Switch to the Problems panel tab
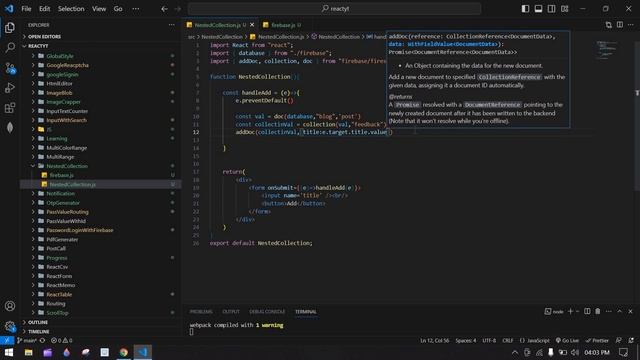The width and height of the screenshot is (640, 360). pyautogui.click(x=201, y=312)
